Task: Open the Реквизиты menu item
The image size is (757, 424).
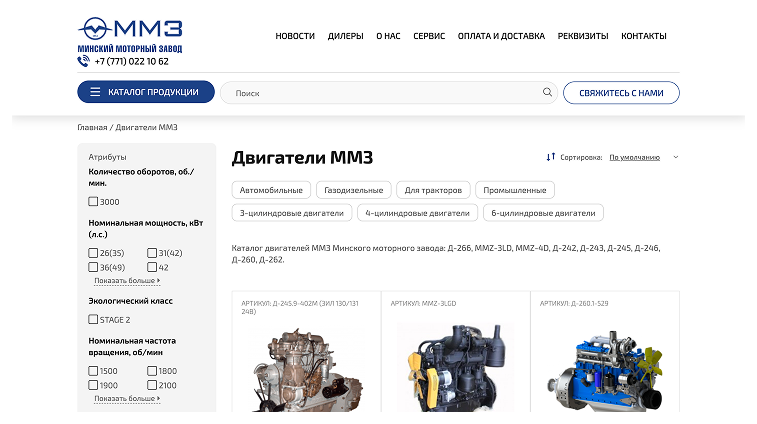Action: 583,36
